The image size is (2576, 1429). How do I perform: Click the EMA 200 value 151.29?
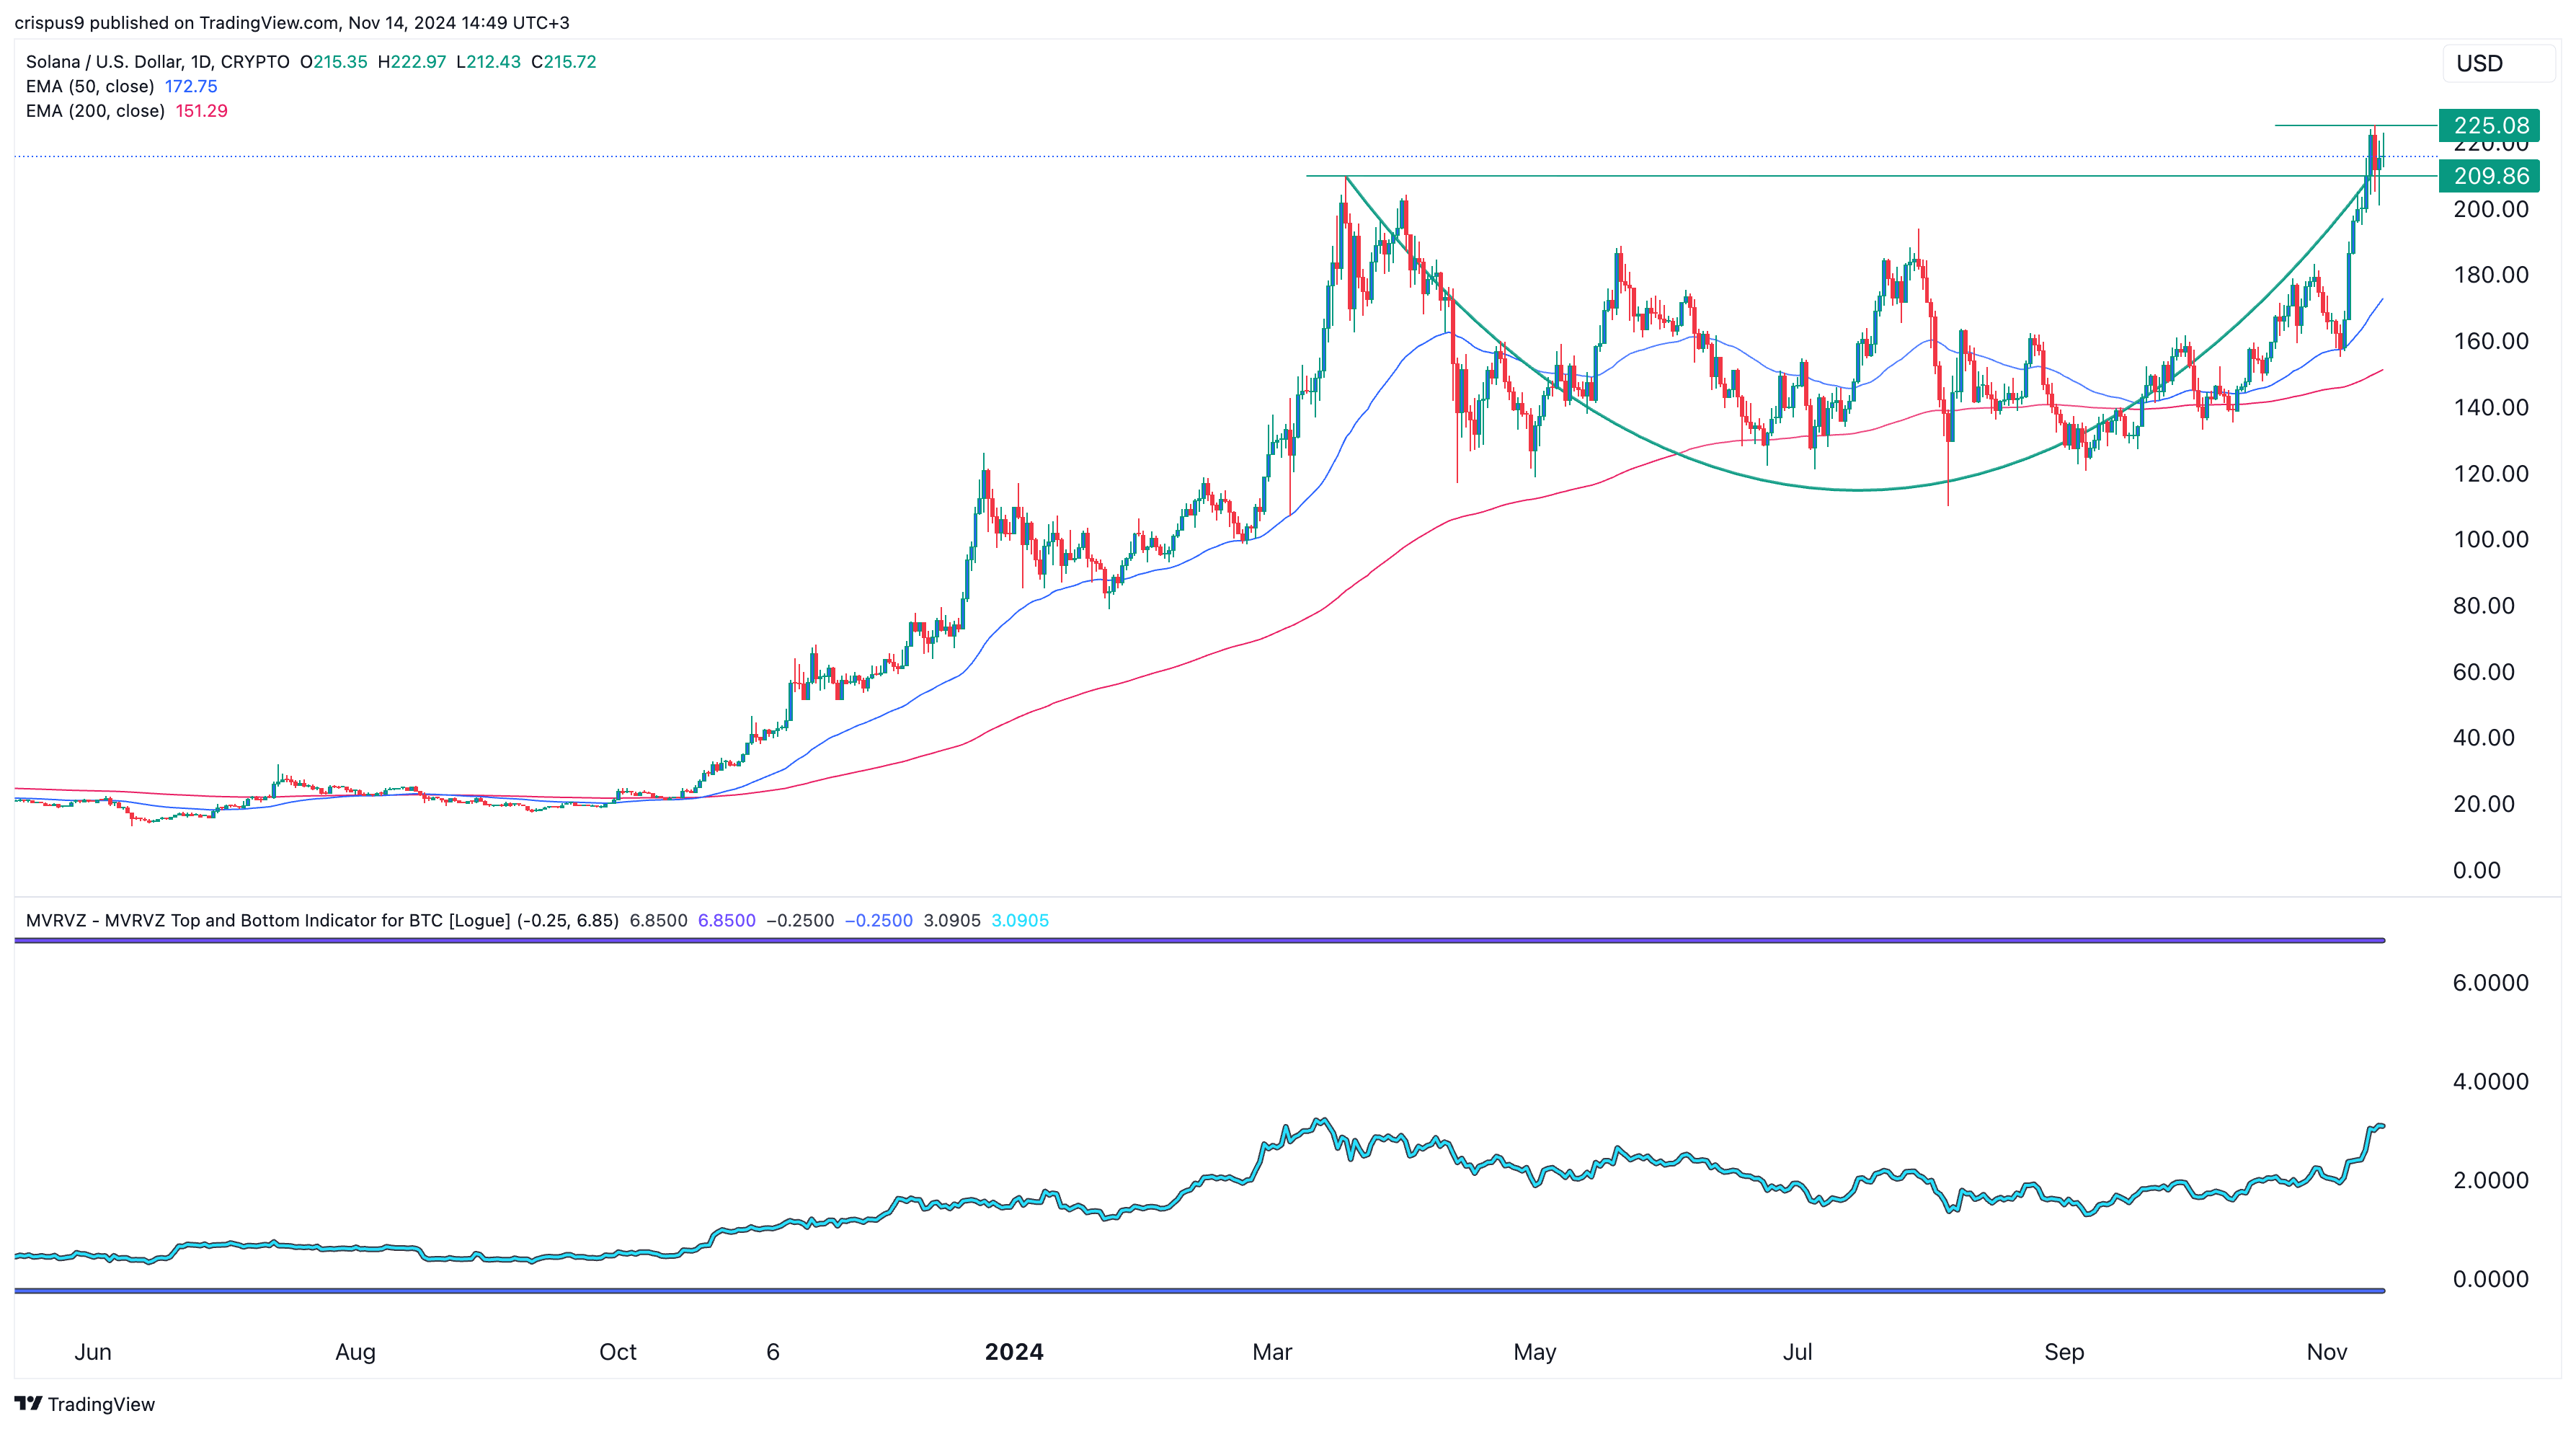tap(202, 111)
